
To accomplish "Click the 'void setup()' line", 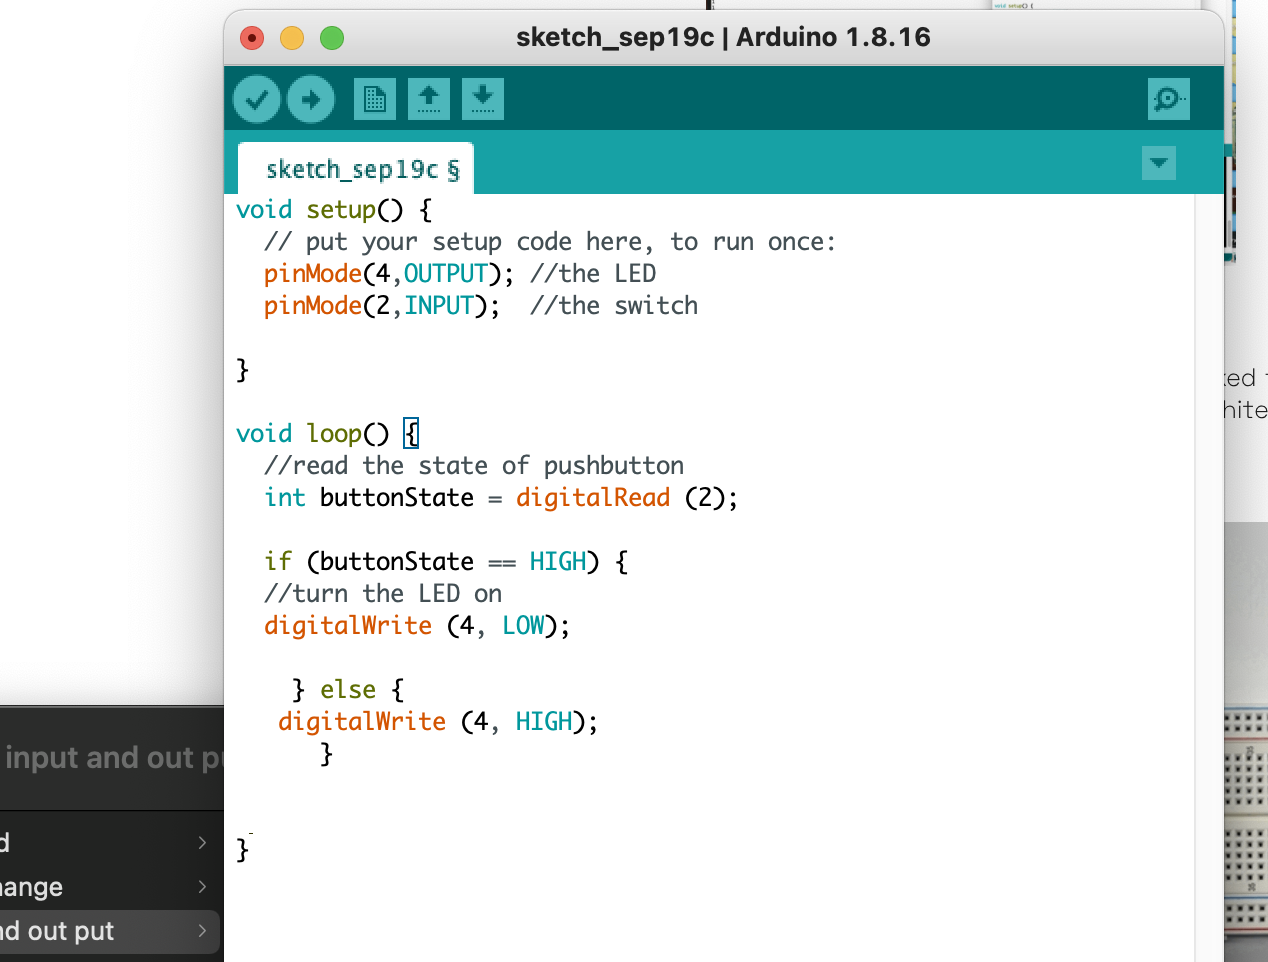I will [334, 210].
